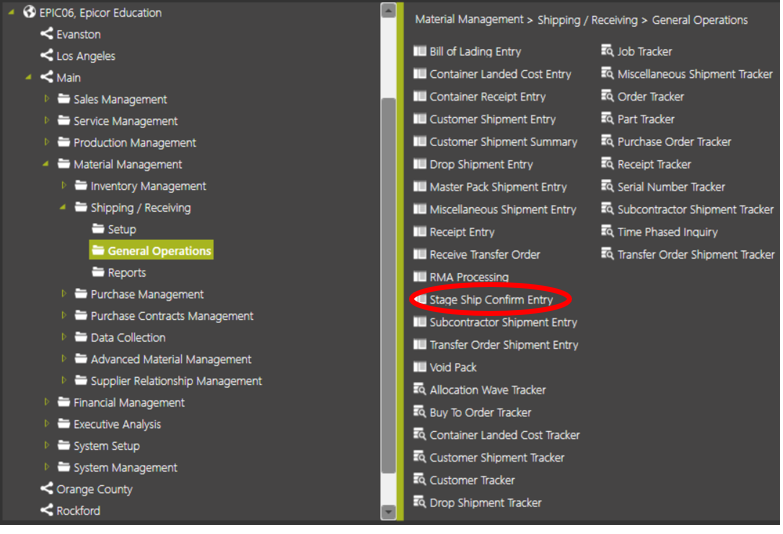Screen dimensions: 783x534
Task: Click the Job Tracker magnifier icon
Action: (x=607, y=51)
